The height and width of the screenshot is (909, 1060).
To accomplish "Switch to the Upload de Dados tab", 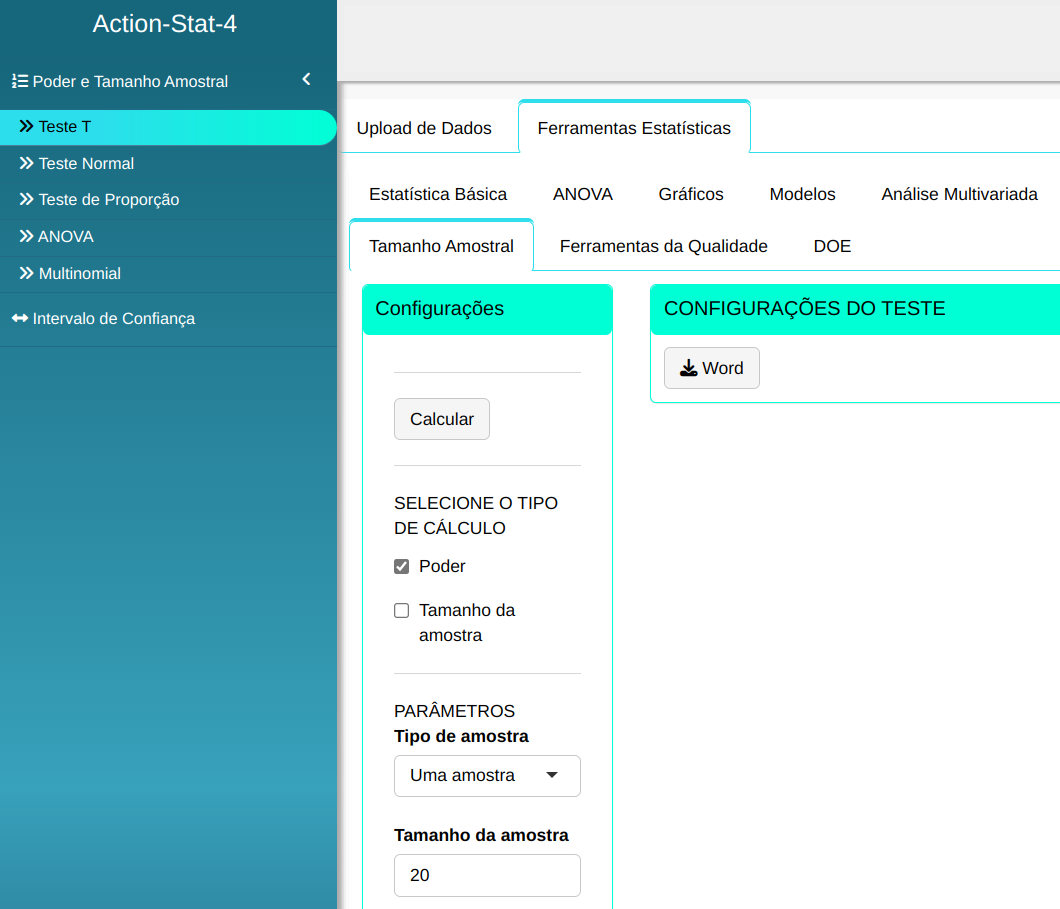I will pos(424,128).
